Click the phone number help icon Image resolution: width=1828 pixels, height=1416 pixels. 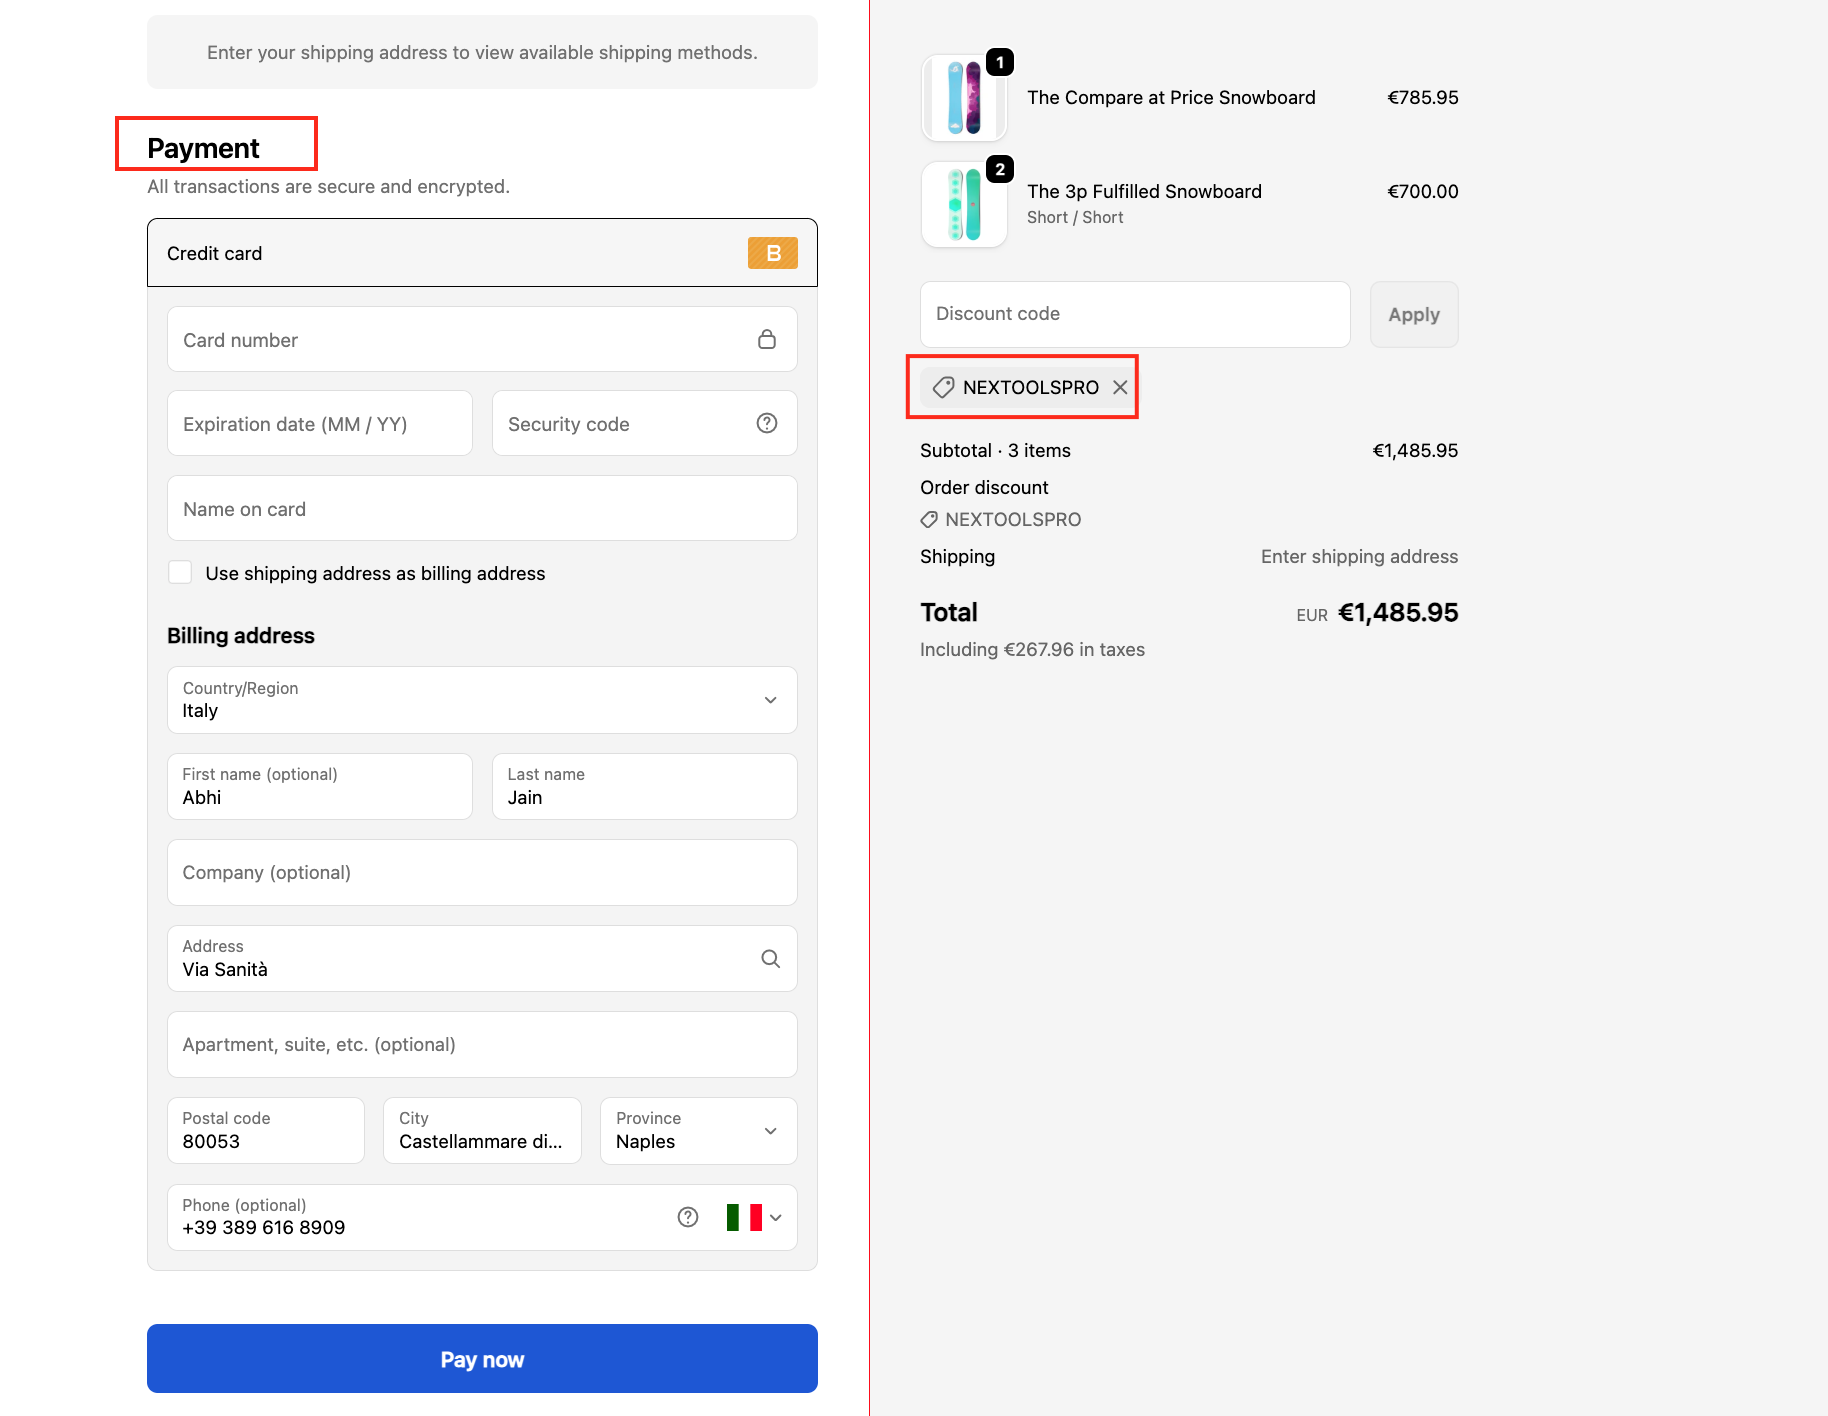688,1217
